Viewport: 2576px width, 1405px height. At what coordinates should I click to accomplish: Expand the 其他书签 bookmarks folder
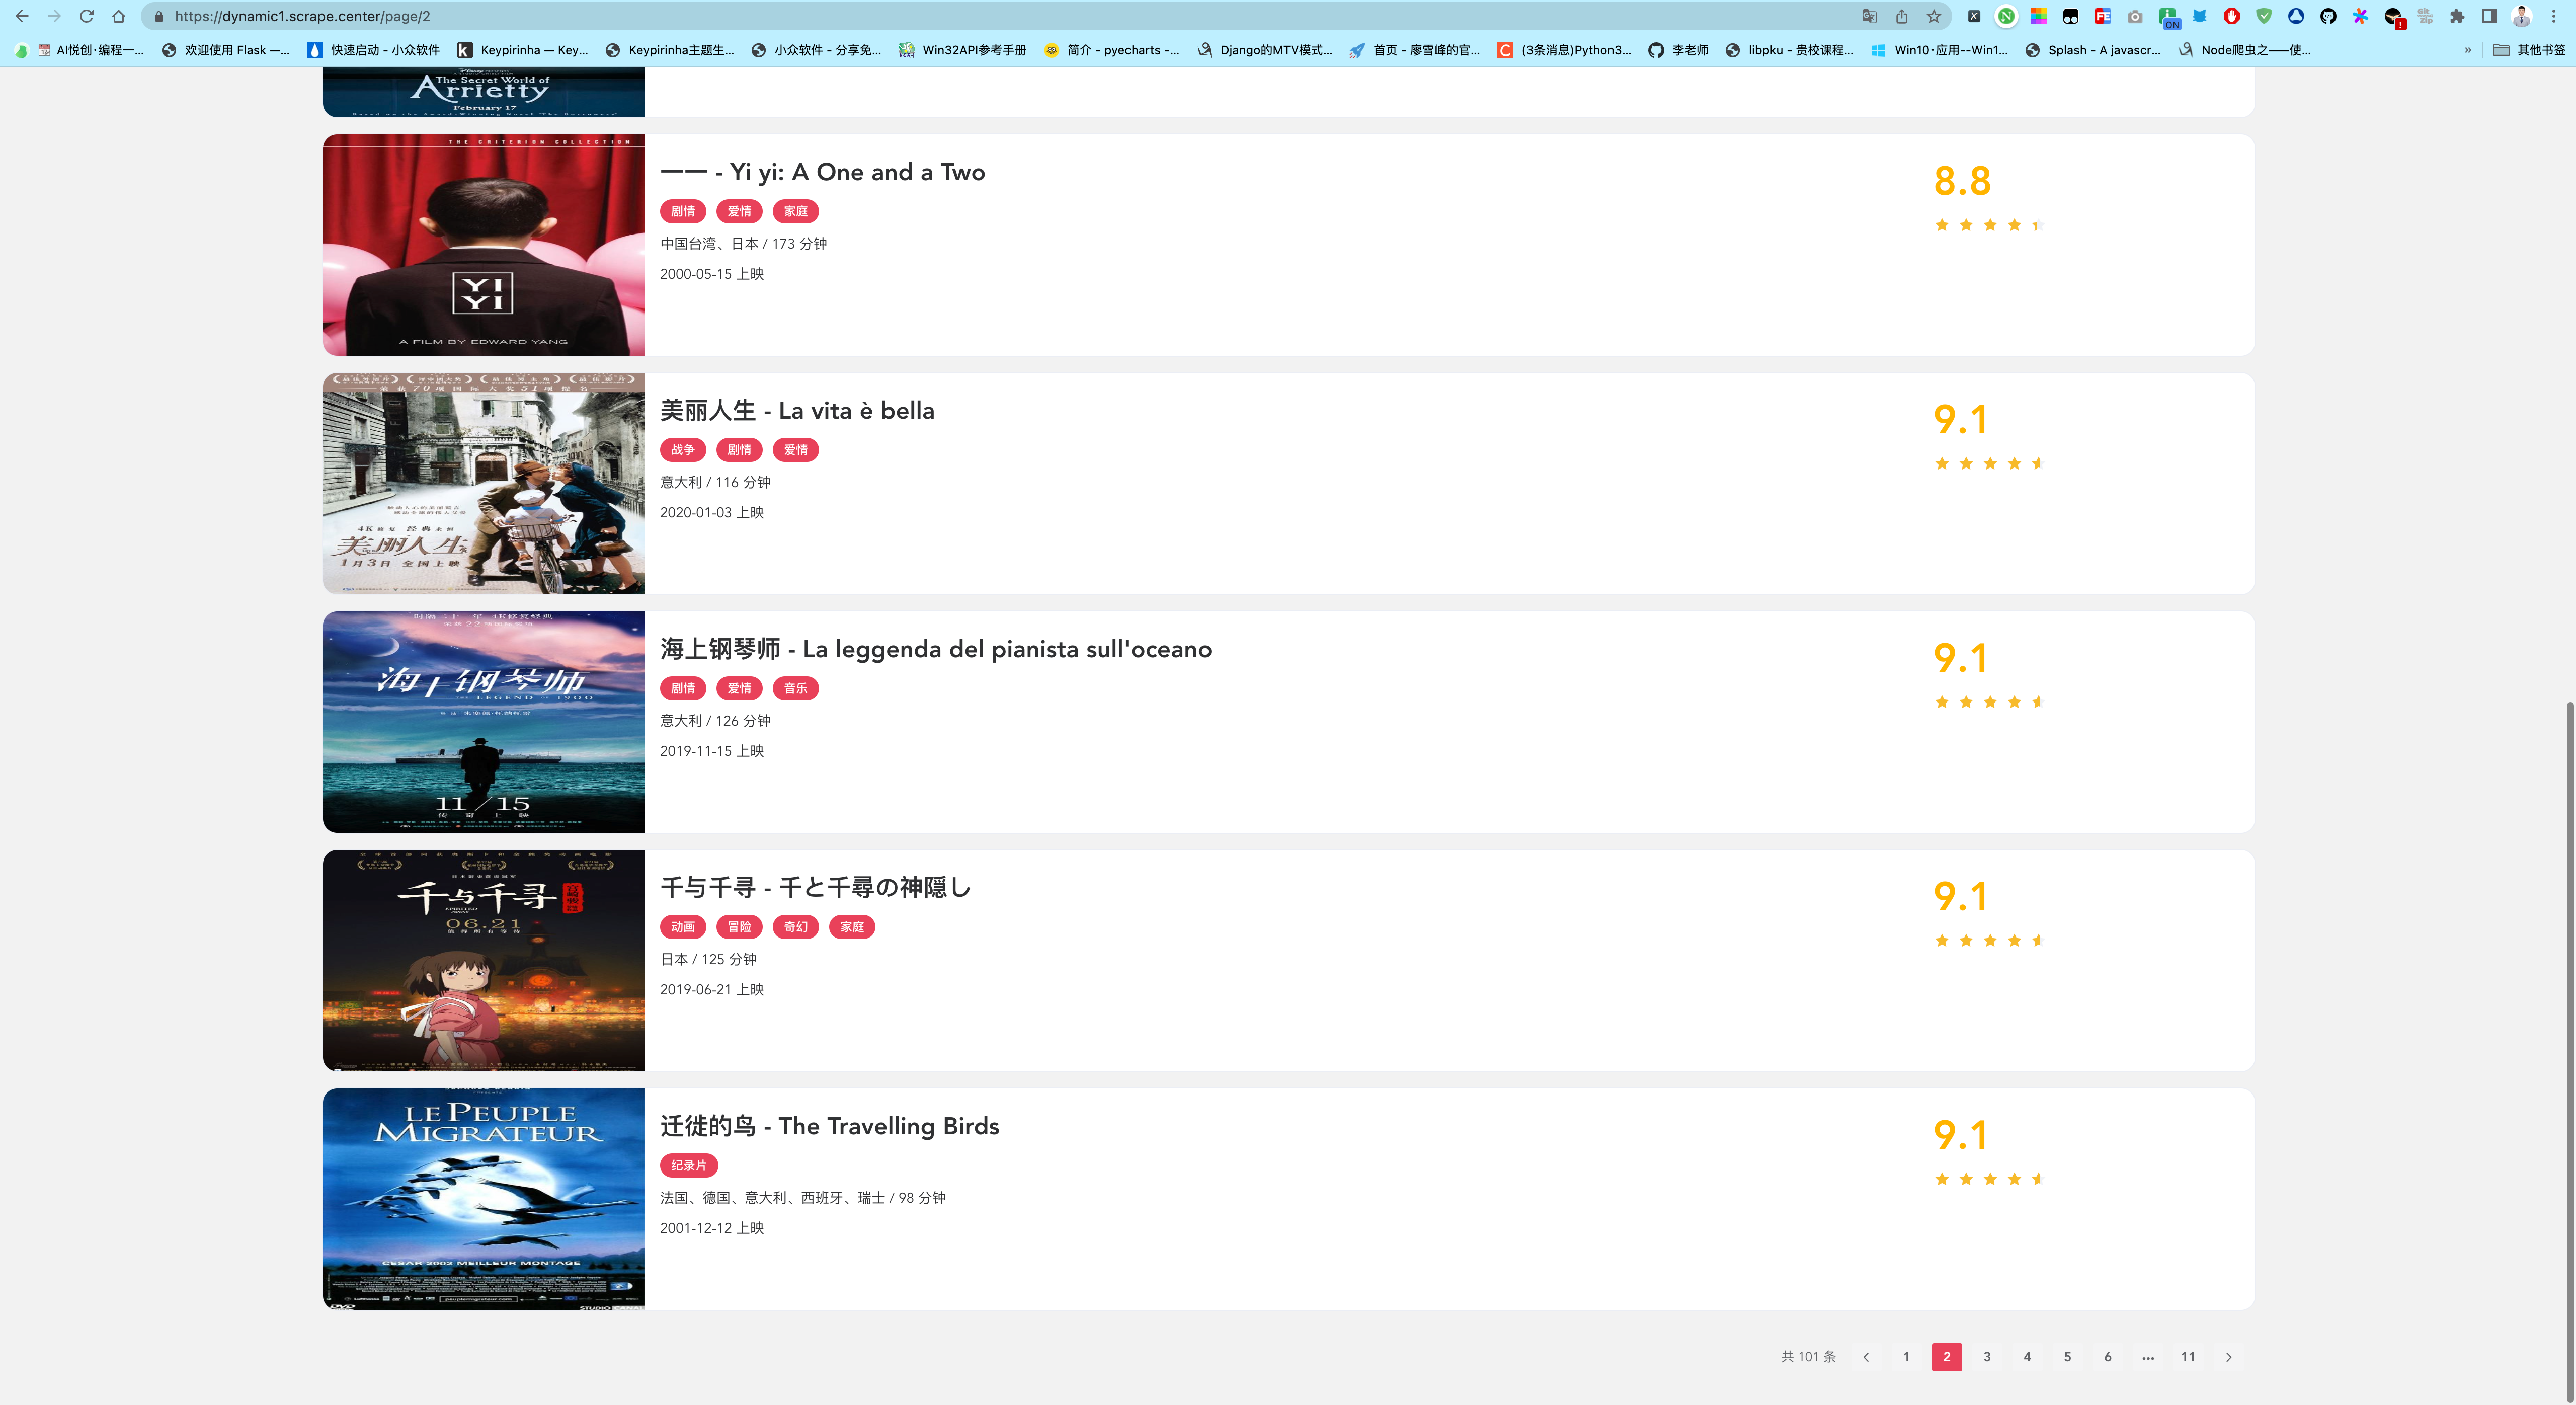(x=2529, y=50)
